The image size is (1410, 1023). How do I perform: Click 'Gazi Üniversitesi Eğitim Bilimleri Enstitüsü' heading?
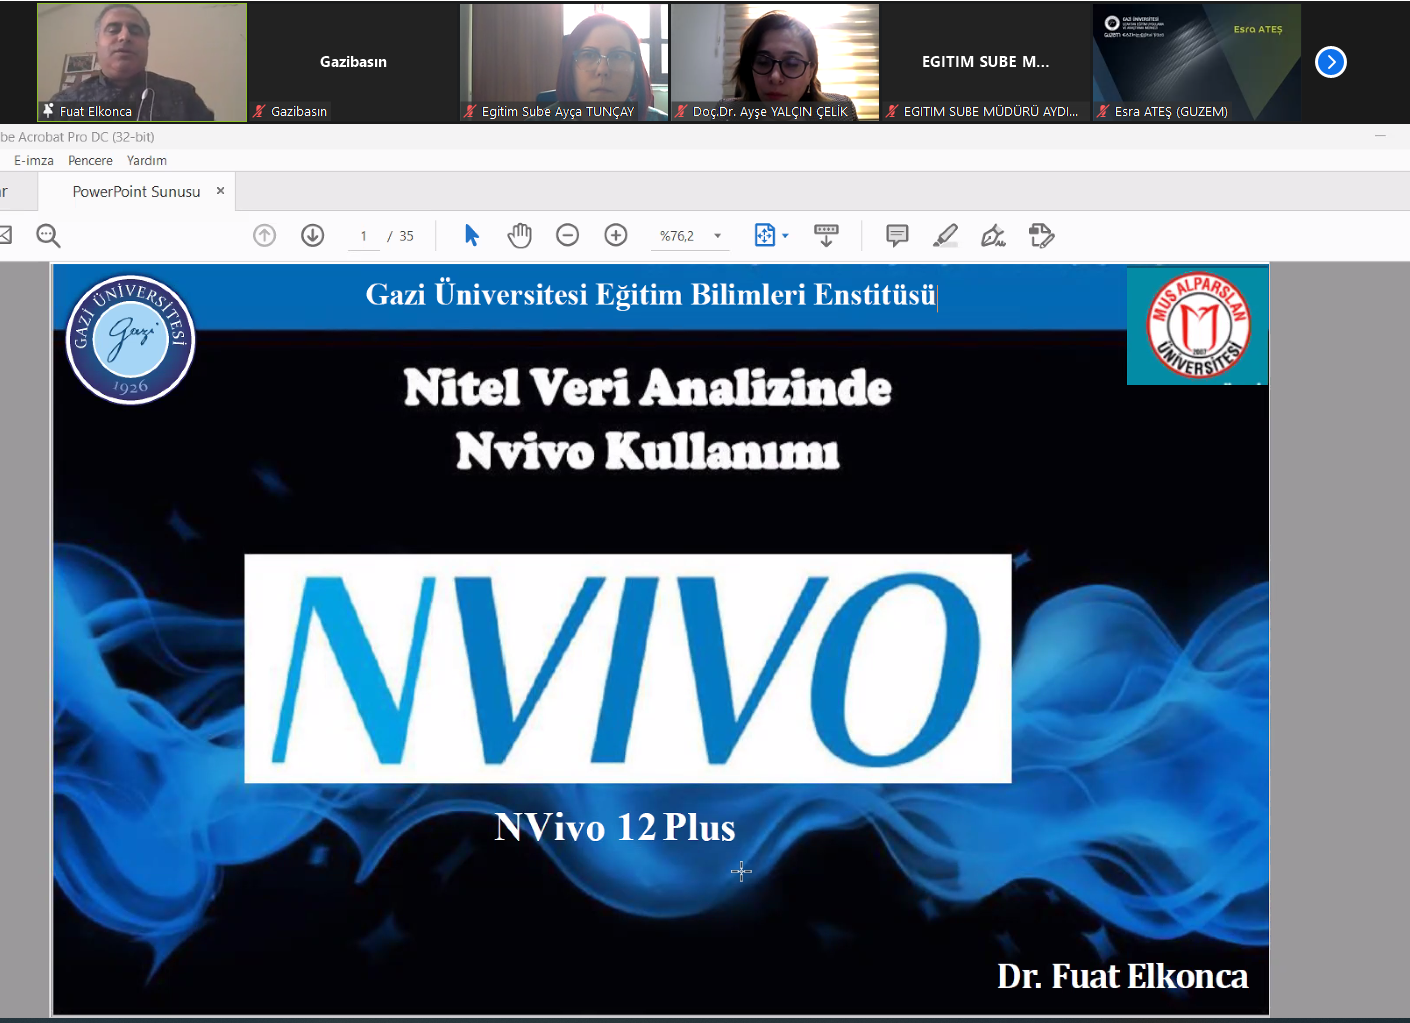point(651,295)
